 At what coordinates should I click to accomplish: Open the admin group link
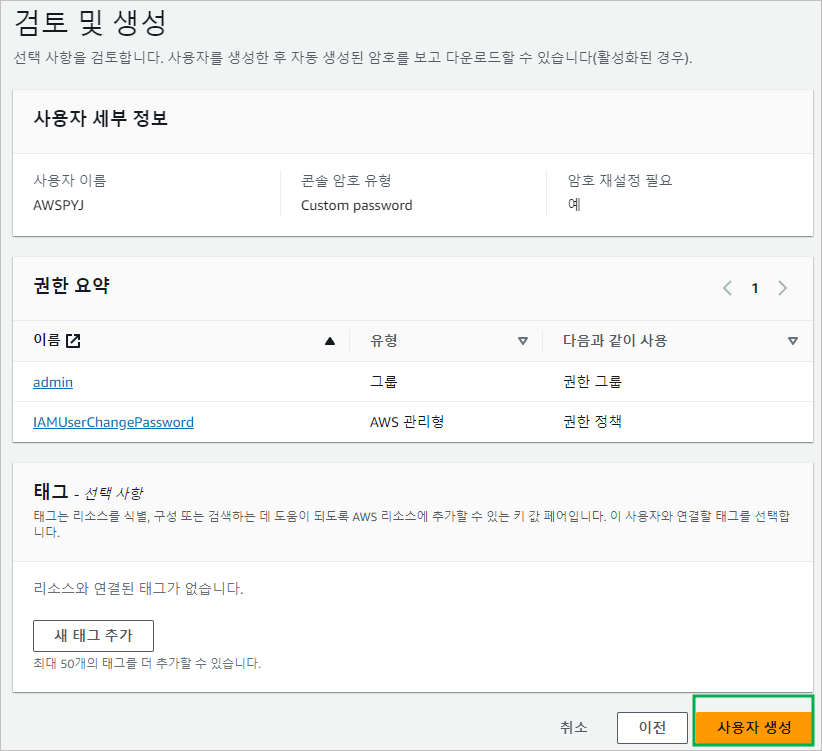(x=53, y=382)
